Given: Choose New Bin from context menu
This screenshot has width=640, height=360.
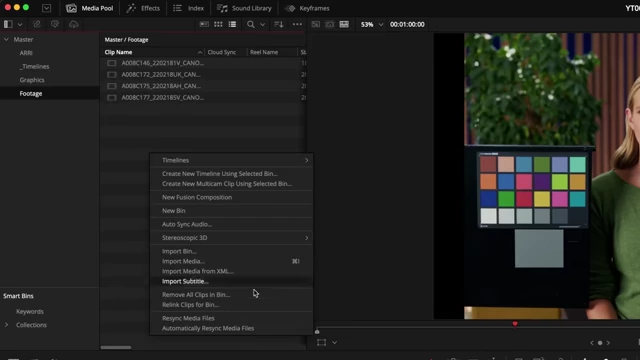Looking at the screenshot, I should [x=231, y=211].
